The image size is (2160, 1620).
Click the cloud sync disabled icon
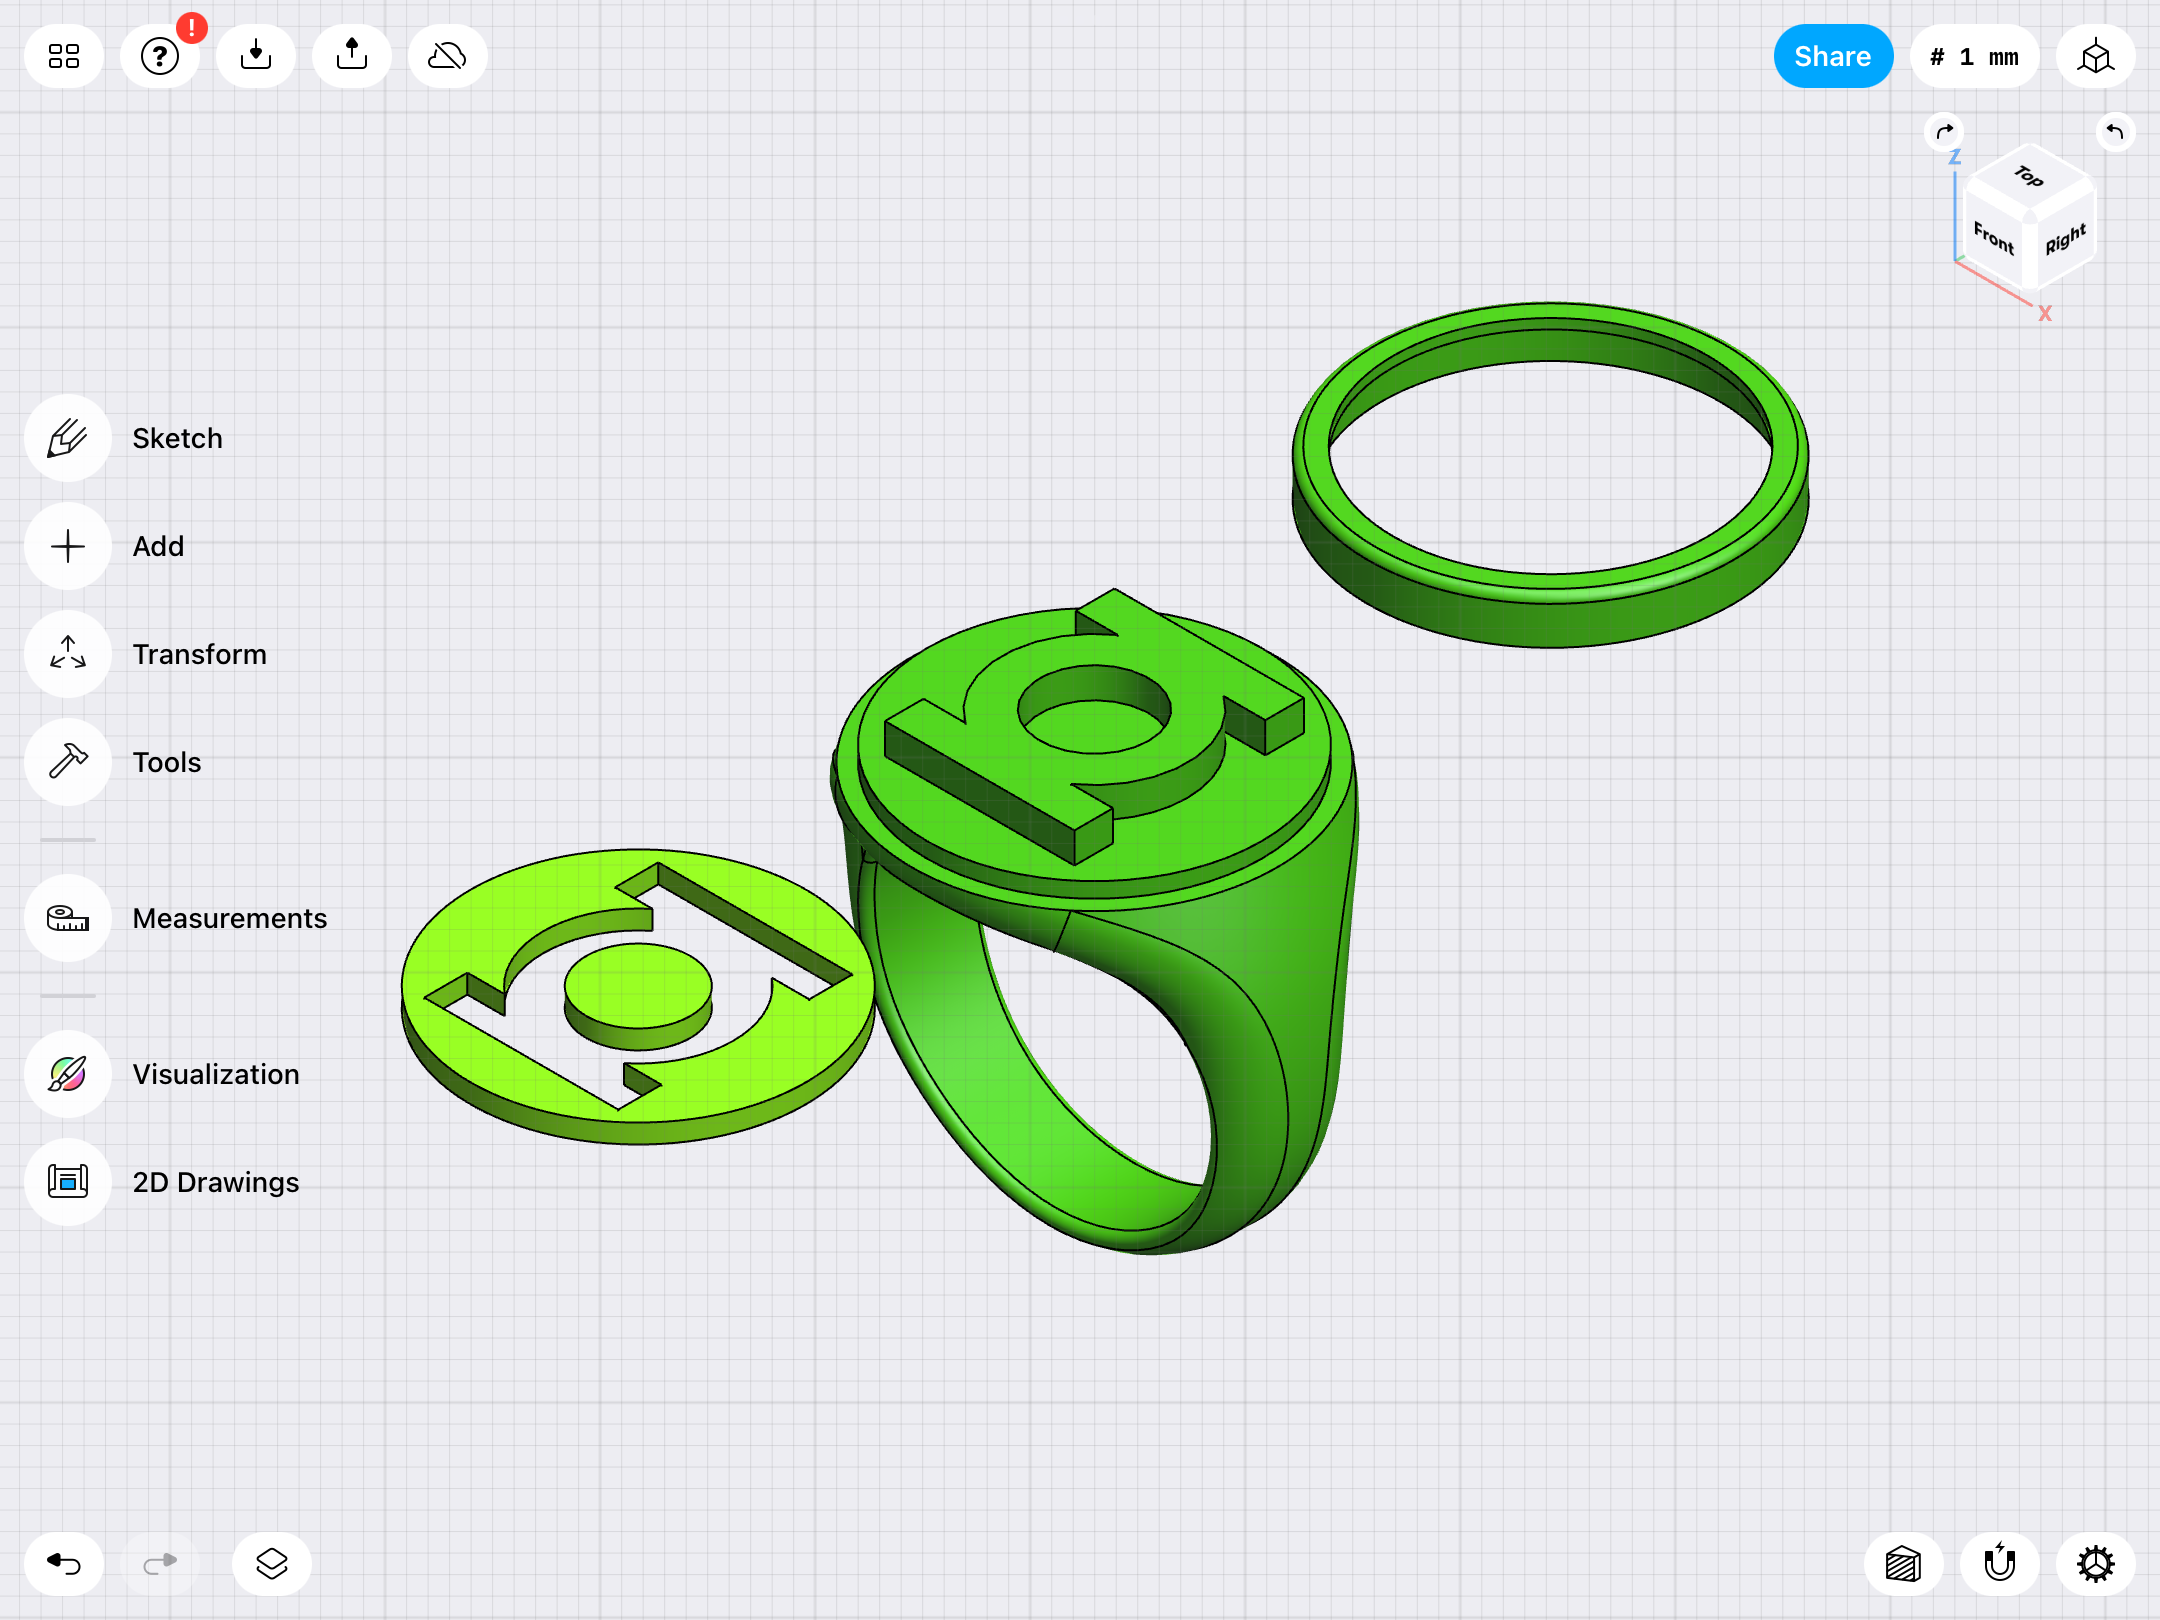coord(448,56)
